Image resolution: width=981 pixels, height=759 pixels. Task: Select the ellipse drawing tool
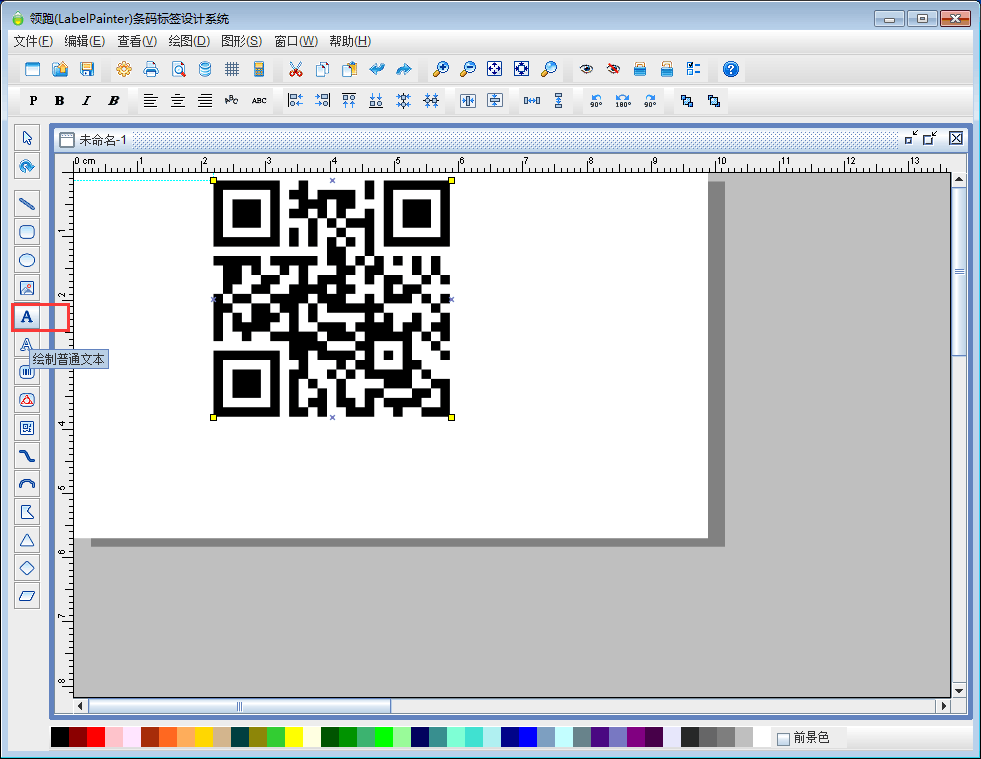tap(27, 260)
